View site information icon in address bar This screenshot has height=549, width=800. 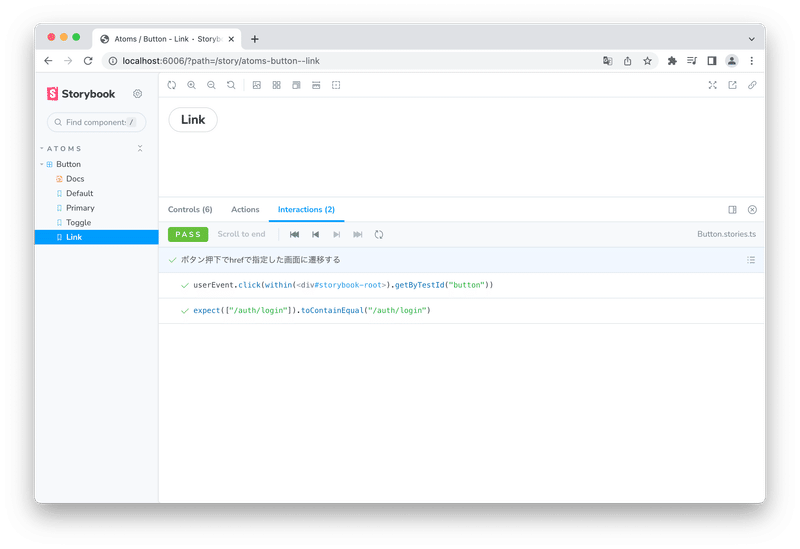(113, 61)
